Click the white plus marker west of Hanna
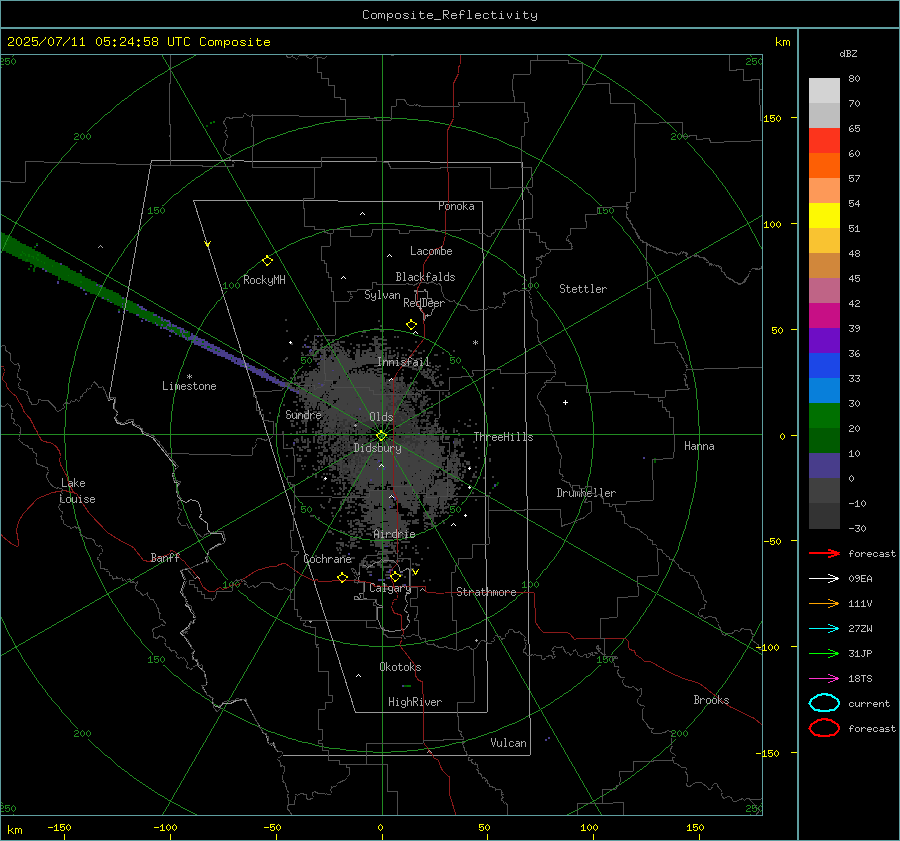900x841 pixels. 565,402
